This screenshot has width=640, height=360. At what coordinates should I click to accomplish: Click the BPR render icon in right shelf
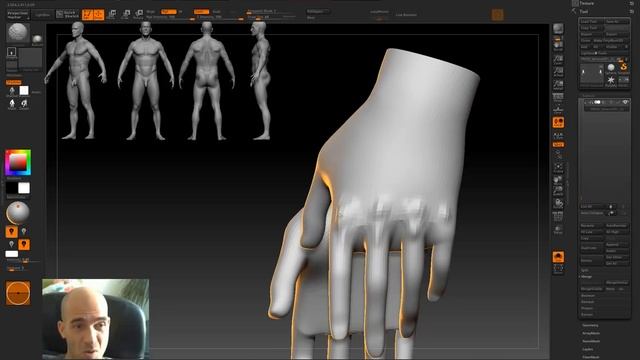click(558, 29)
